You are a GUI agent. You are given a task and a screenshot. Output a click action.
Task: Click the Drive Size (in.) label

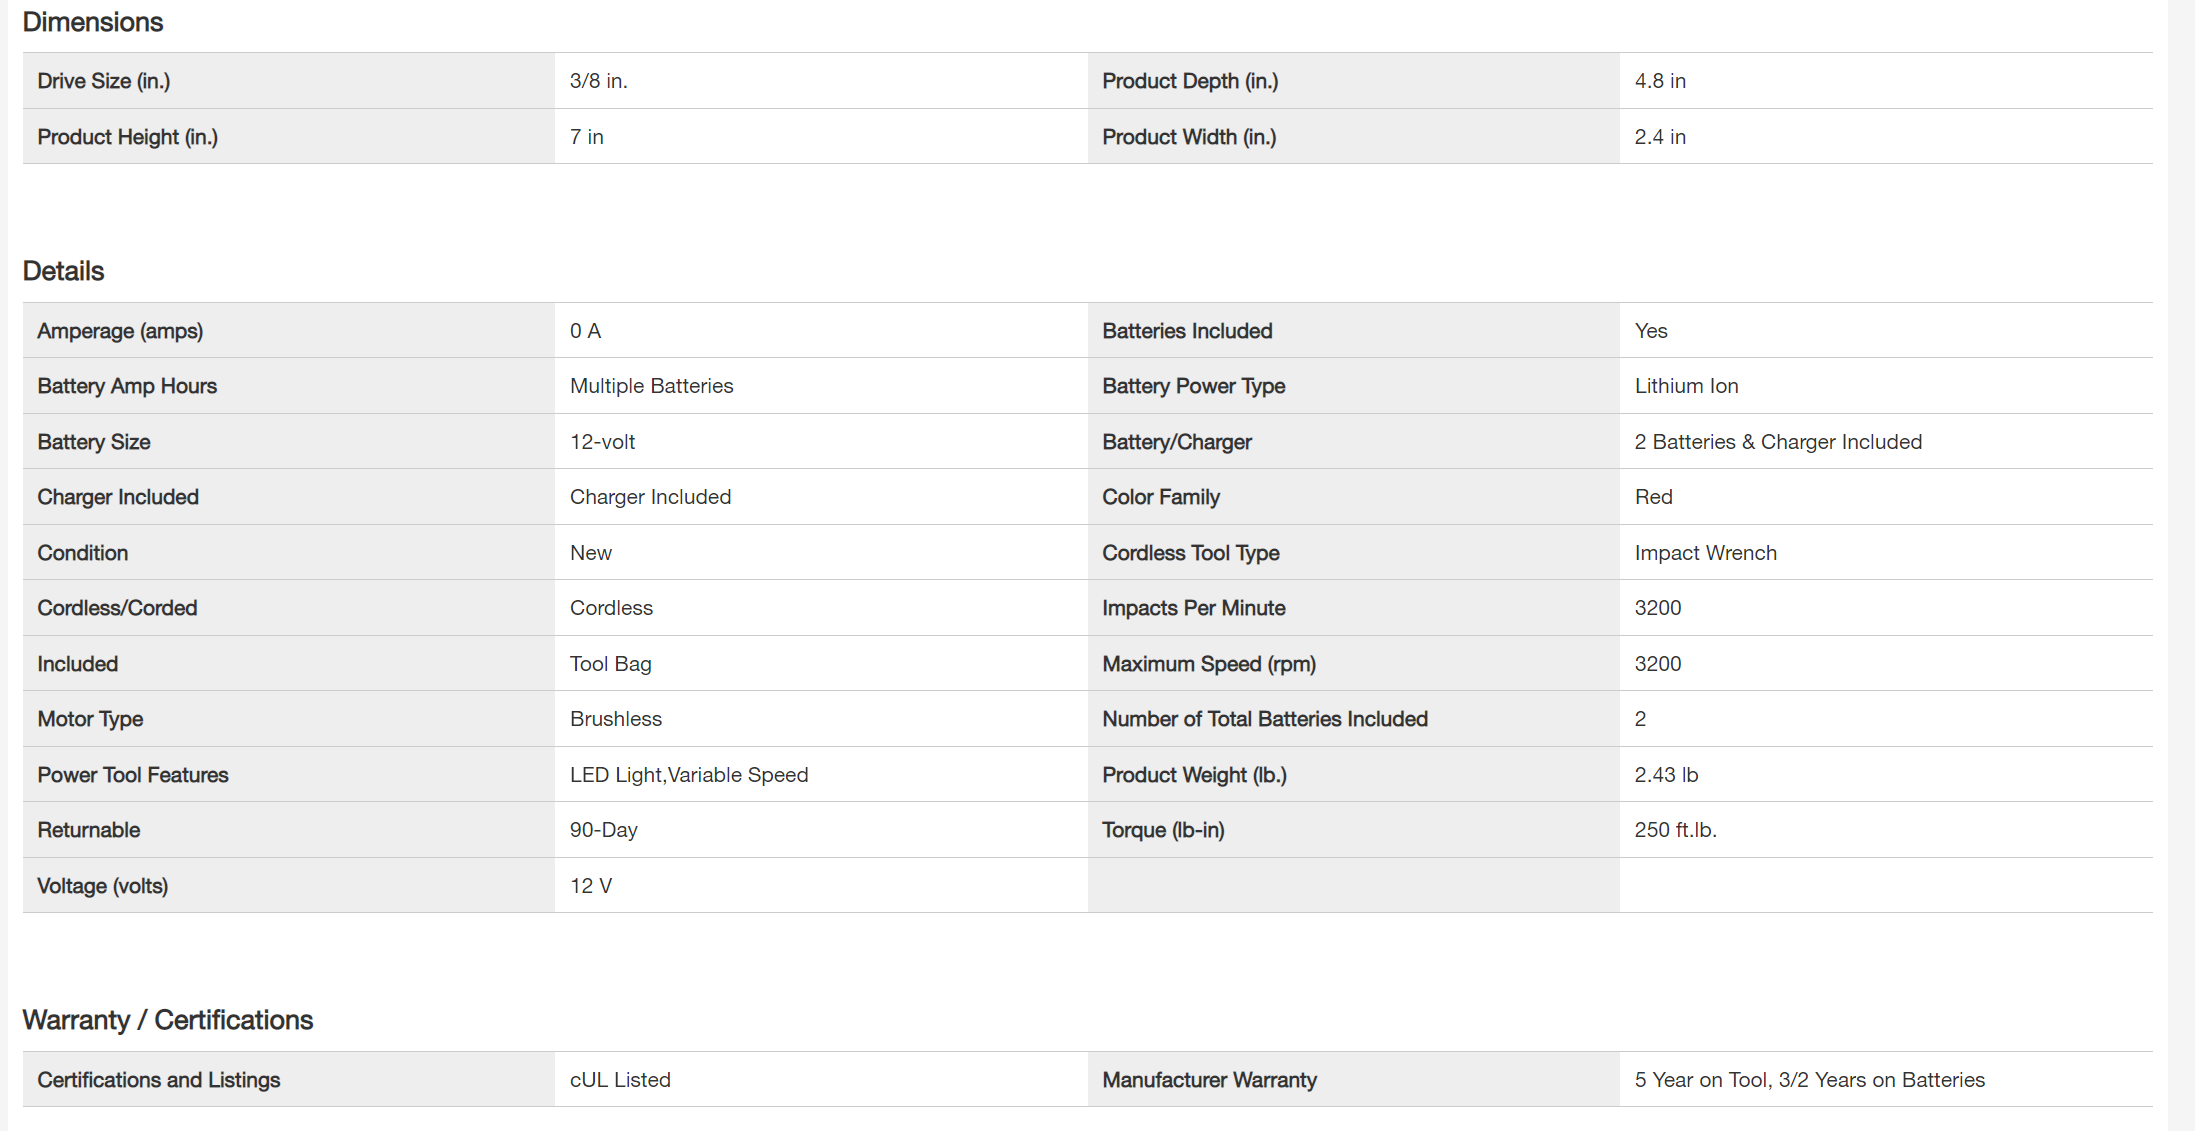coord(103,81)
